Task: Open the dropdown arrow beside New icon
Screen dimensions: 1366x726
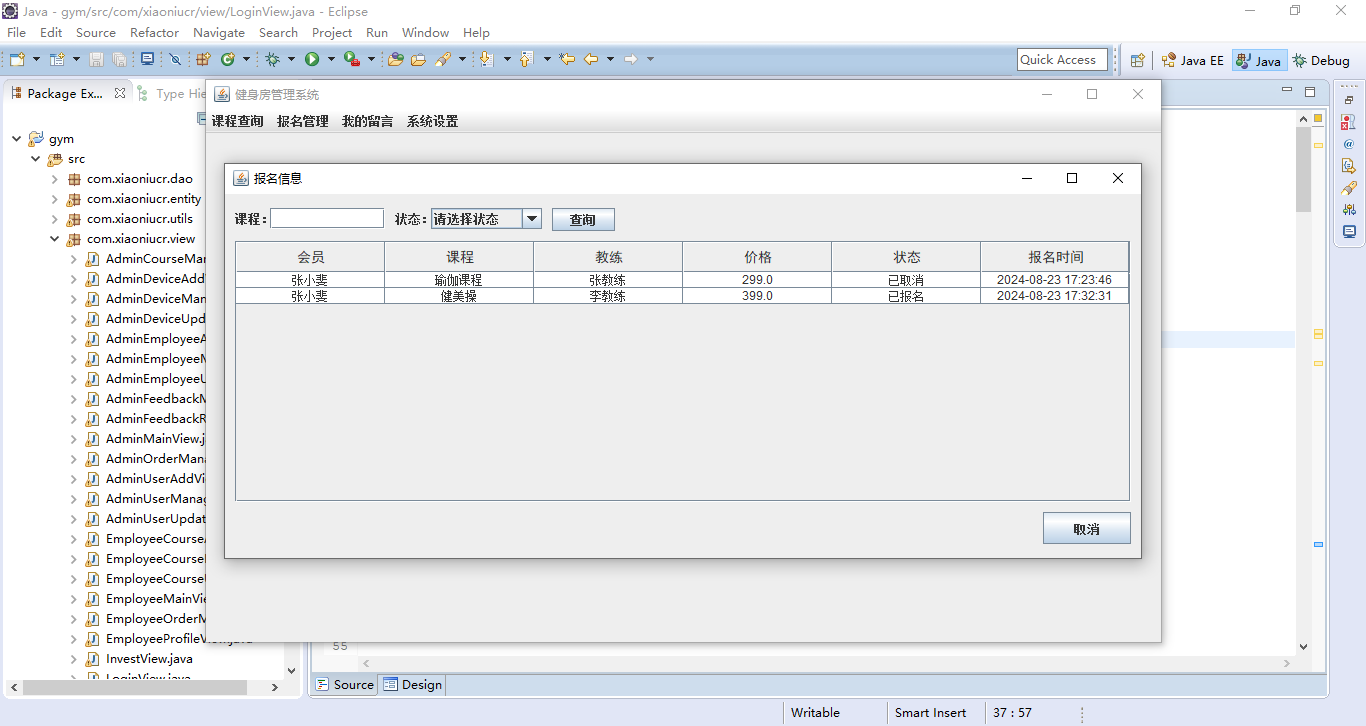Action: 36,60
